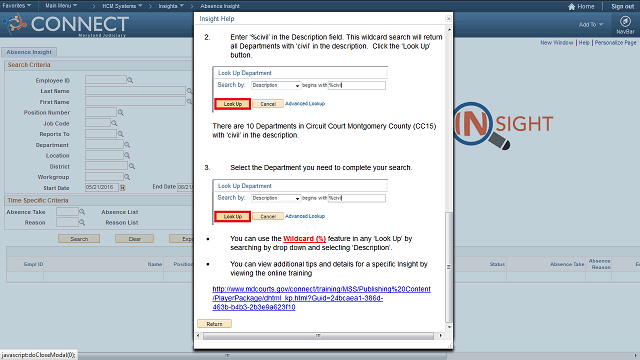Image resolution: width=640 pixels, height=360 pixels.
Task: Click the help dialog scroll right arrow
Action: [440, 336]
